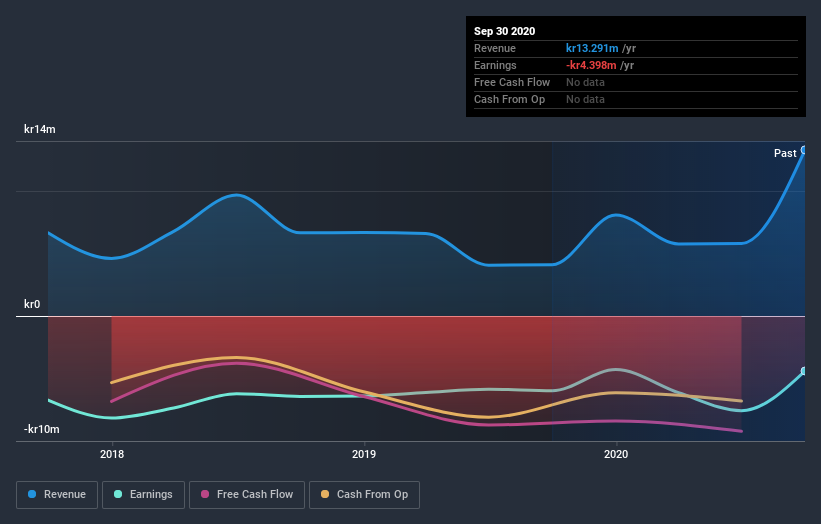Click the pink Free Cash Flow legend dot
This screenshot has height=524, width=821.
click(x=205, y=494)
